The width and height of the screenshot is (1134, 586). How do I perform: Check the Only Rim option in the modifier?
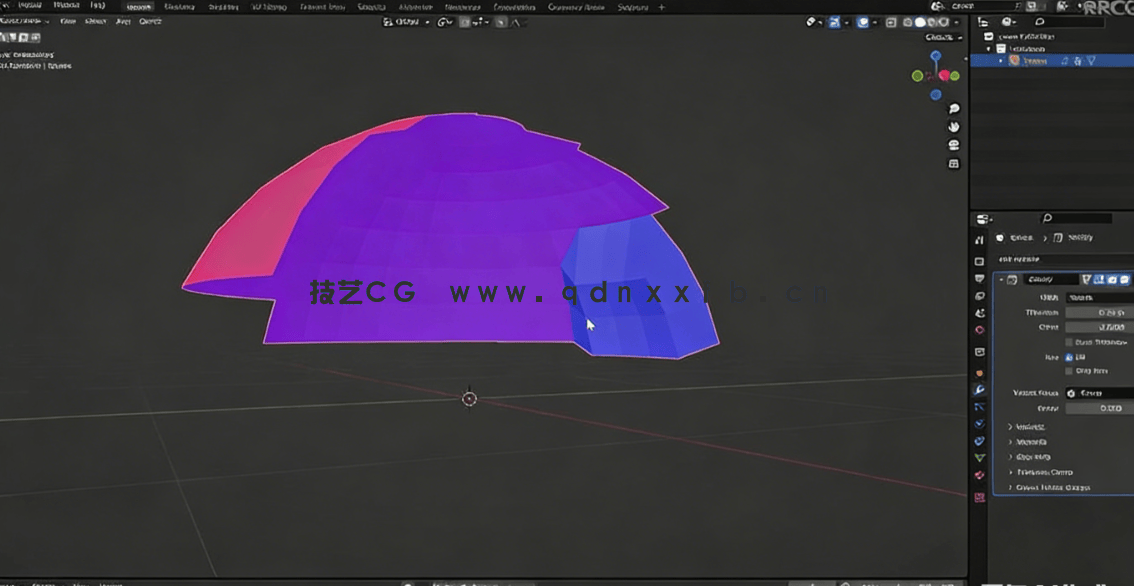tap(1068, 371)
